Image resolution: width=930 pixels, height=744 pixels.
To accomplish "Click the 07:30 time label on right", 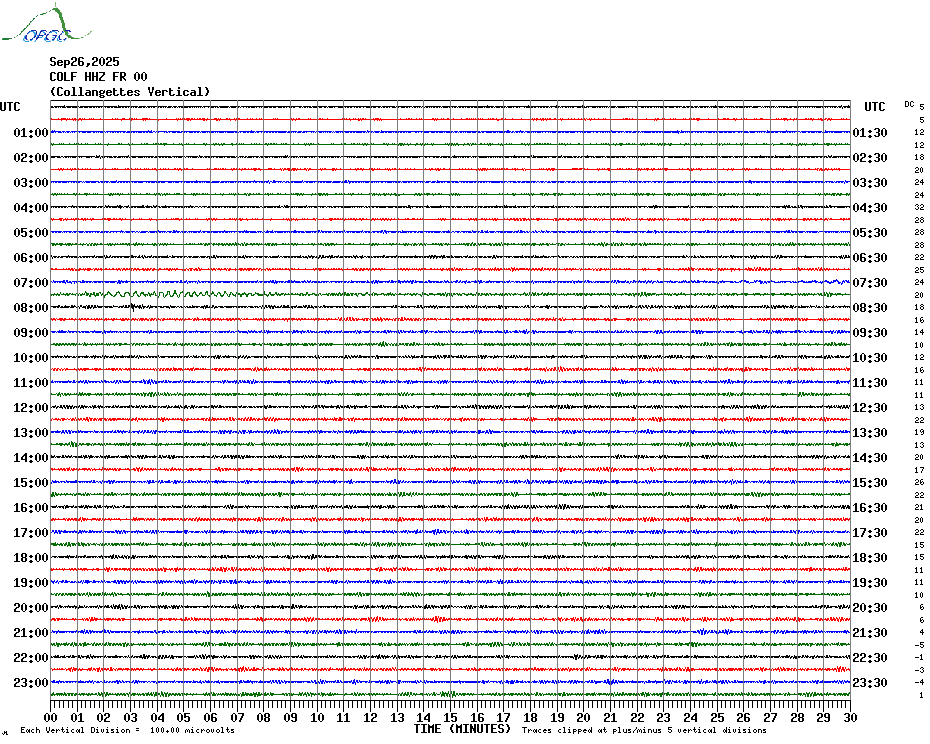I will point(870,282).
